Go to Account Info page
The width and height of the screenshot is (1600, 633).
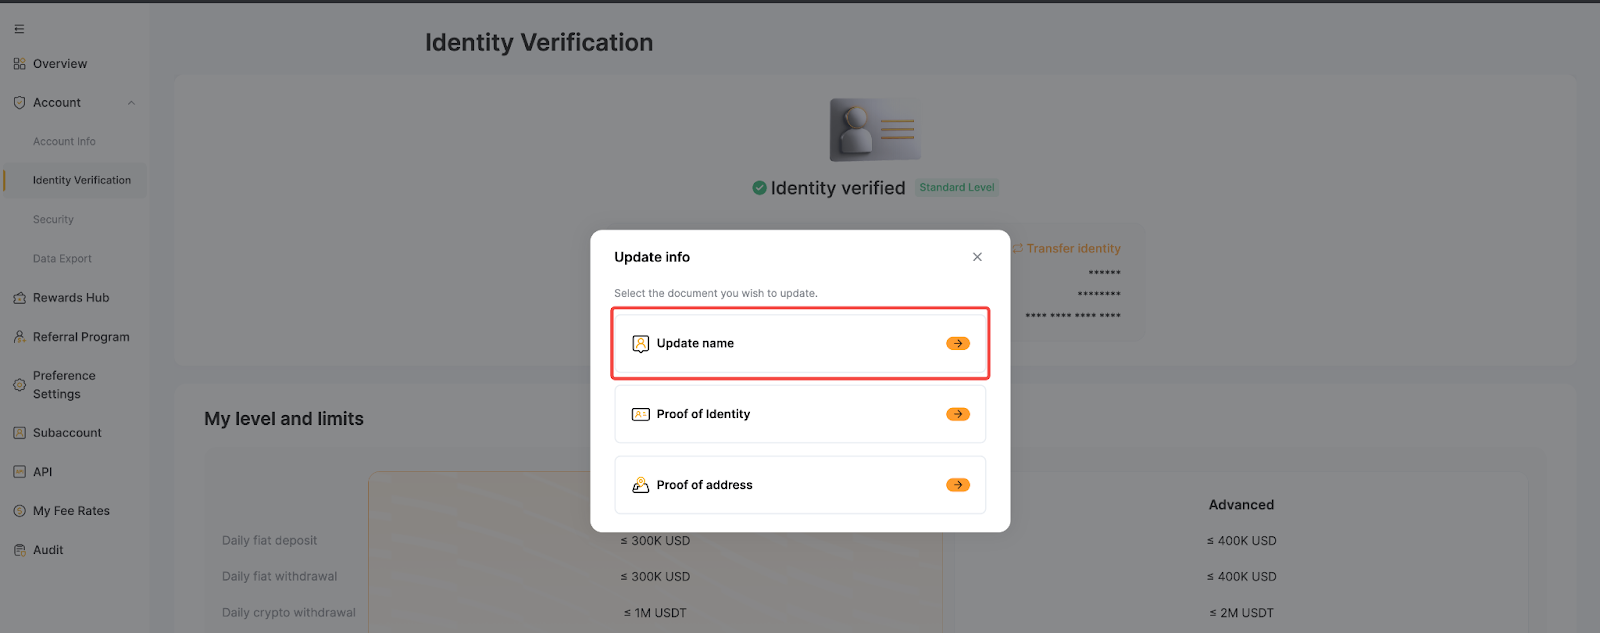(x=64, y=142)
